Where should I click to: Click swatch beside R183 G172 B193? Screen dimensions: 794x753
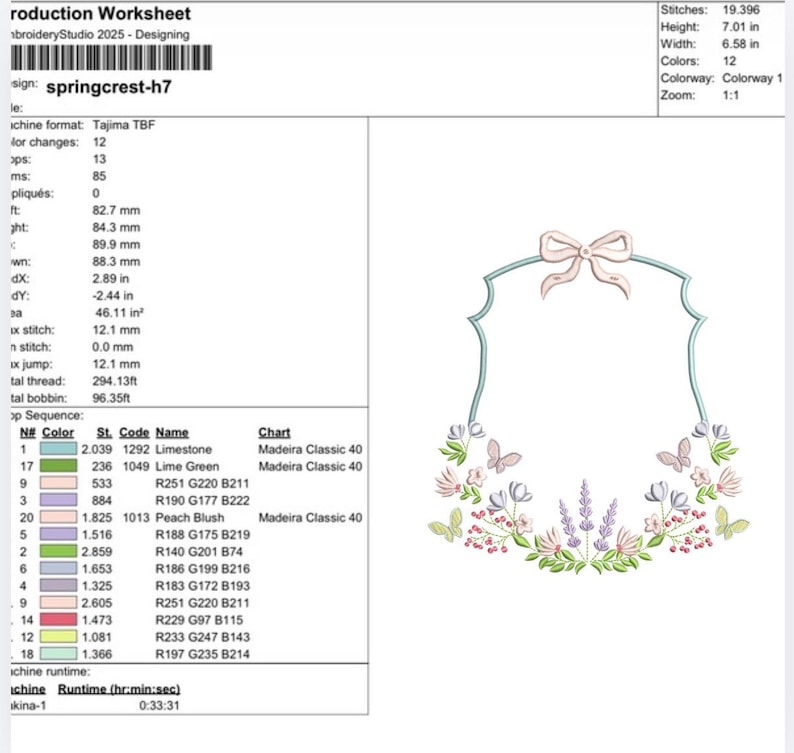(58, 585)
